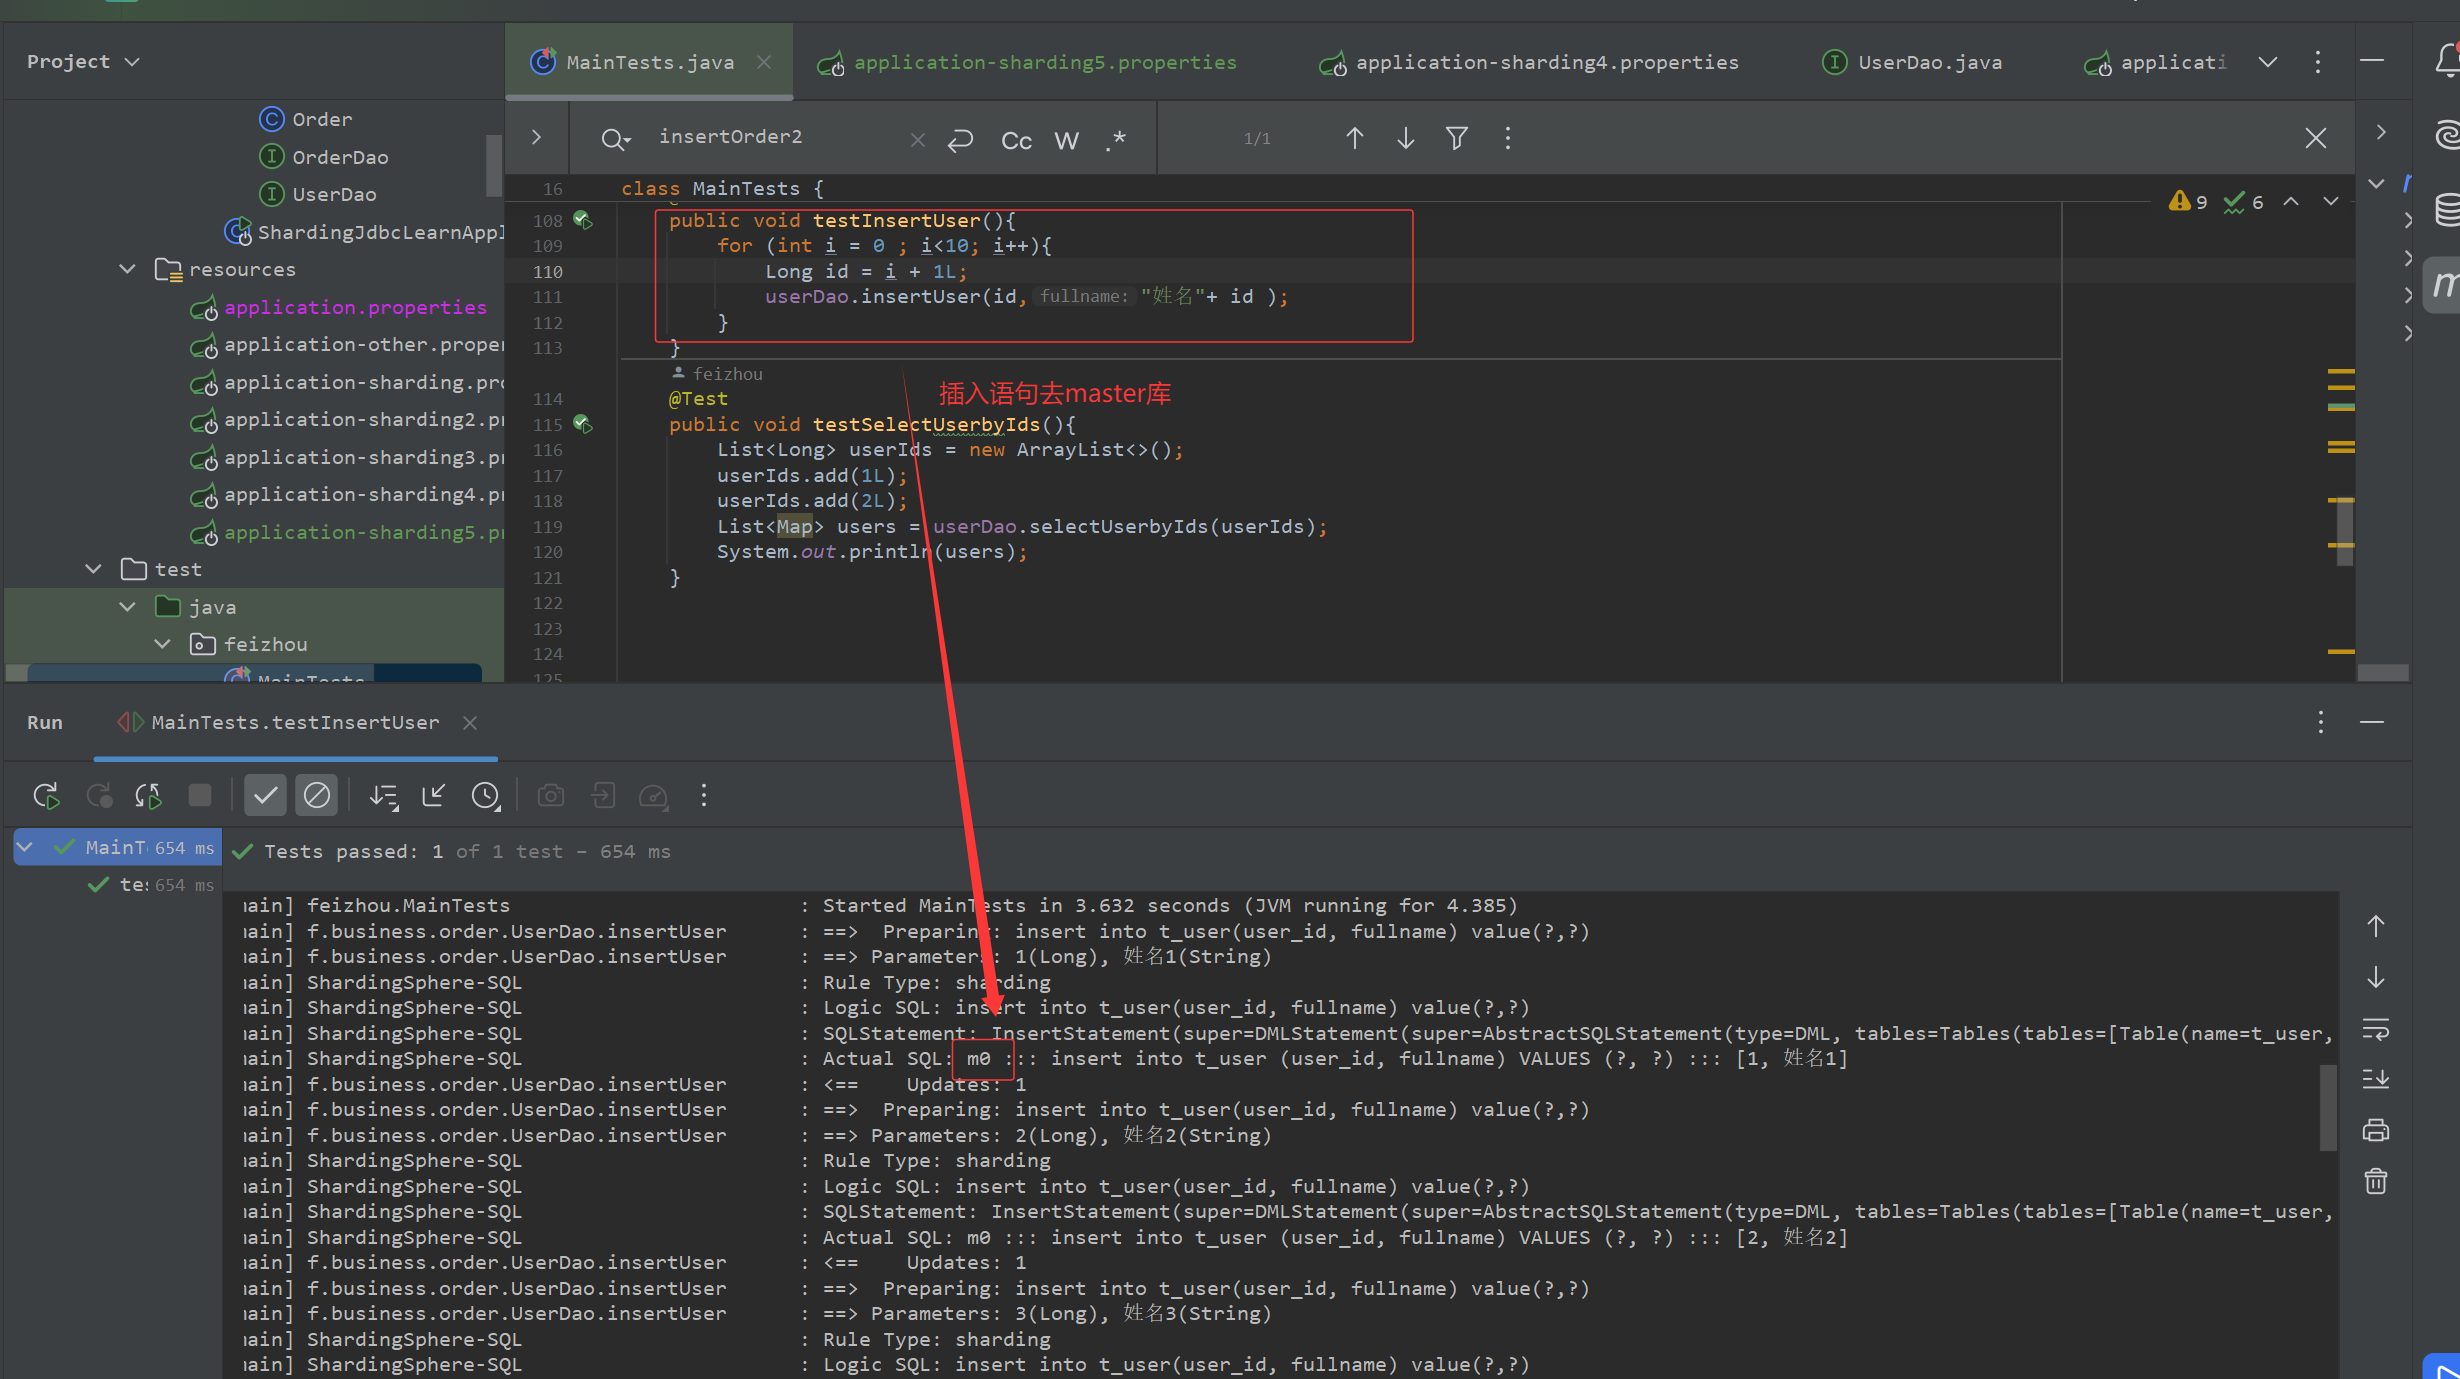Run testSelectUserbyIds gutter icon
This screenshot has width=2460, height=1379.
583,424
